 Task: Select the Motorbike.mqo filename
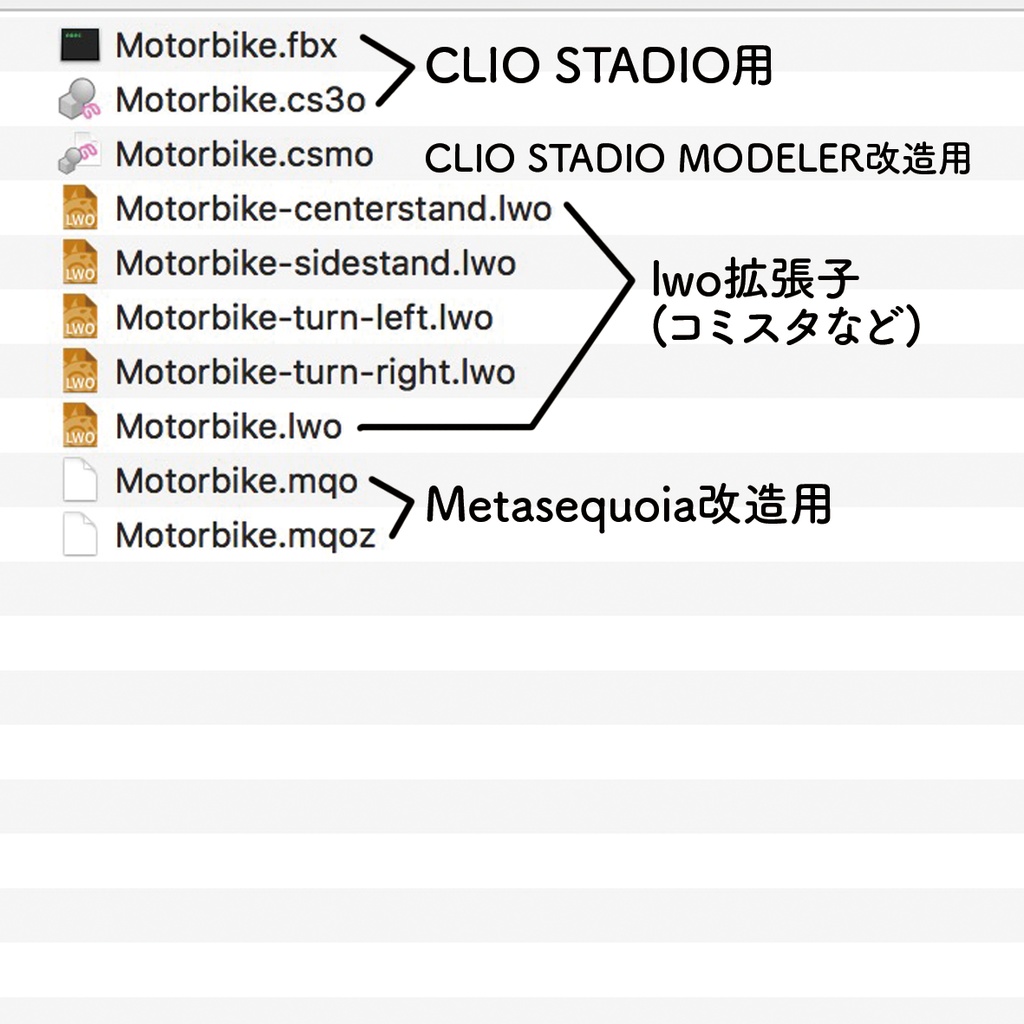tap(236, 481)
